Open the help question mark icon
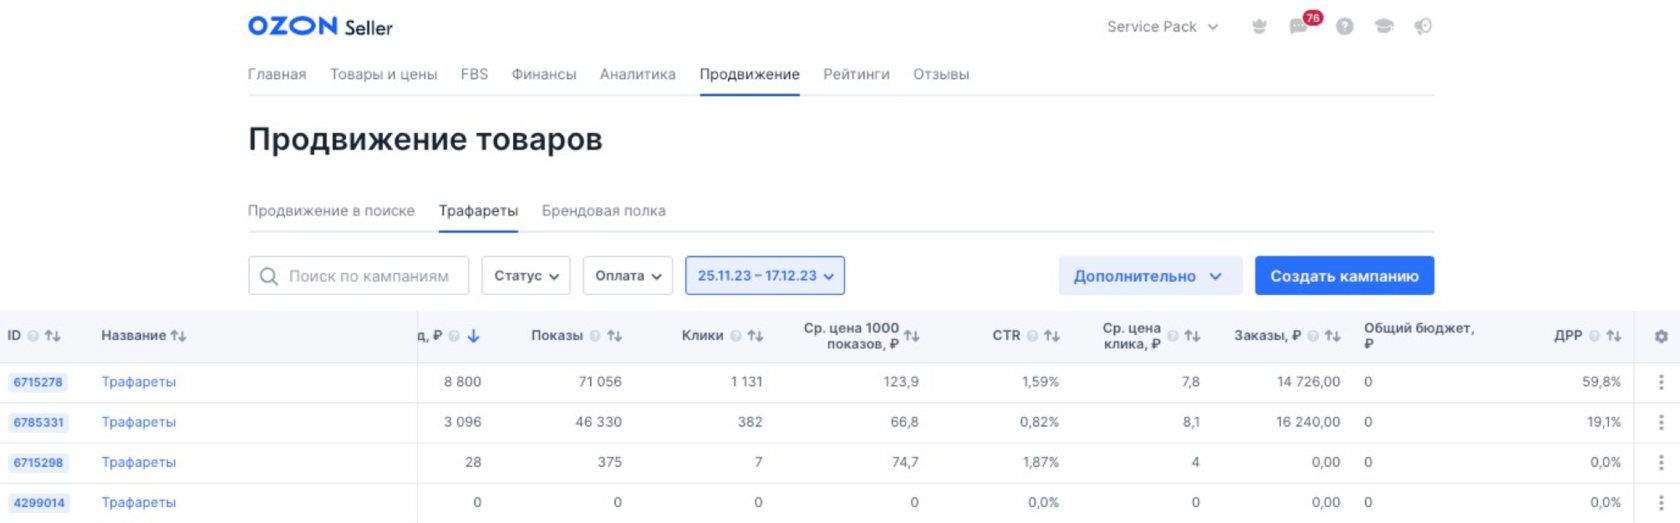Viewport: 1680px width, 523px height. click(1345, 27)
